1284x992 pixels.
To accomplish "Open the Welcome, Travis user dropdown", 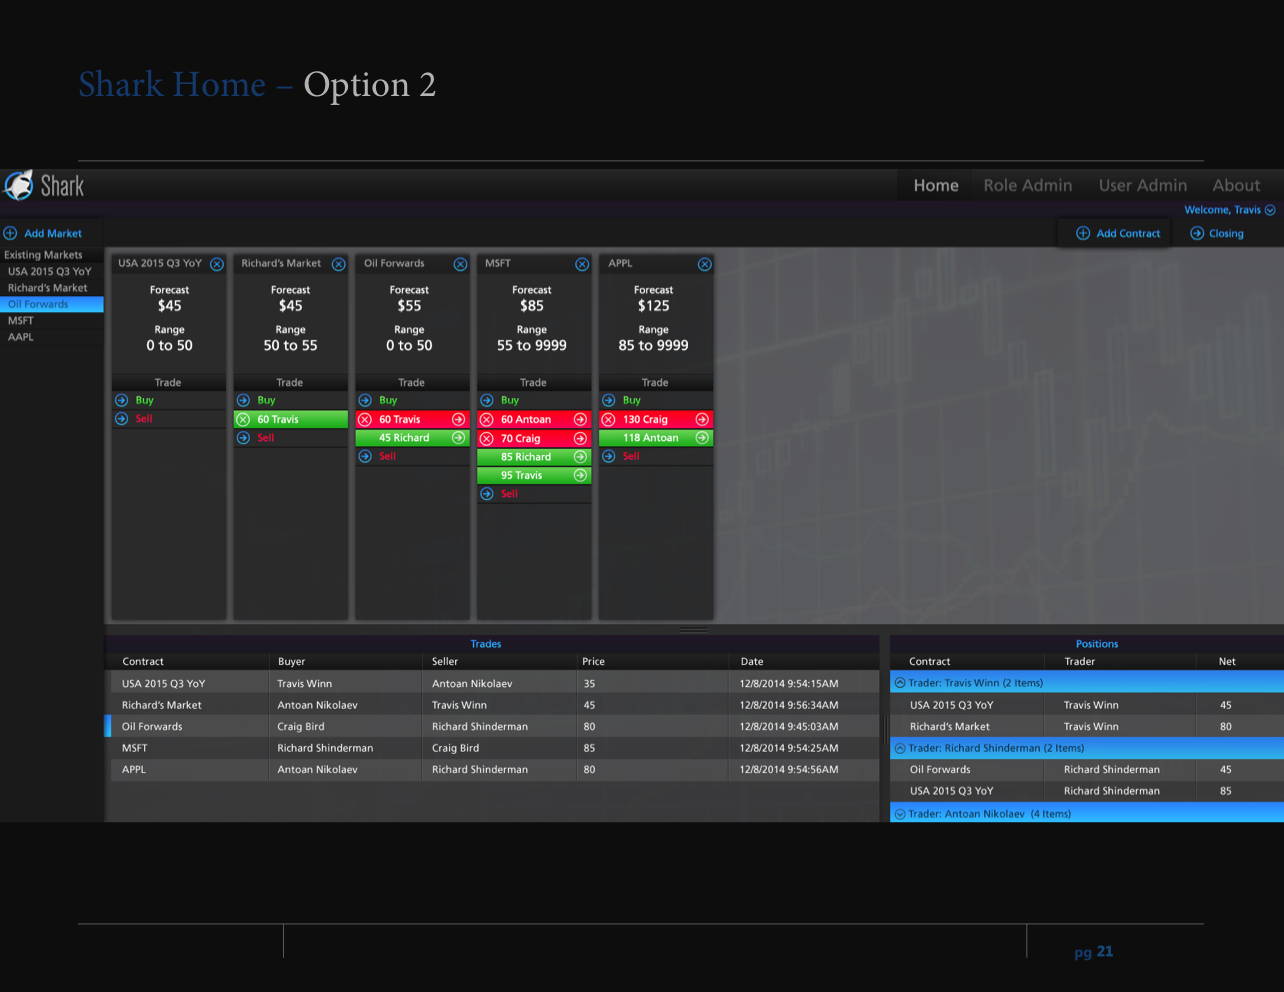I will click(x=1270, y=210).
